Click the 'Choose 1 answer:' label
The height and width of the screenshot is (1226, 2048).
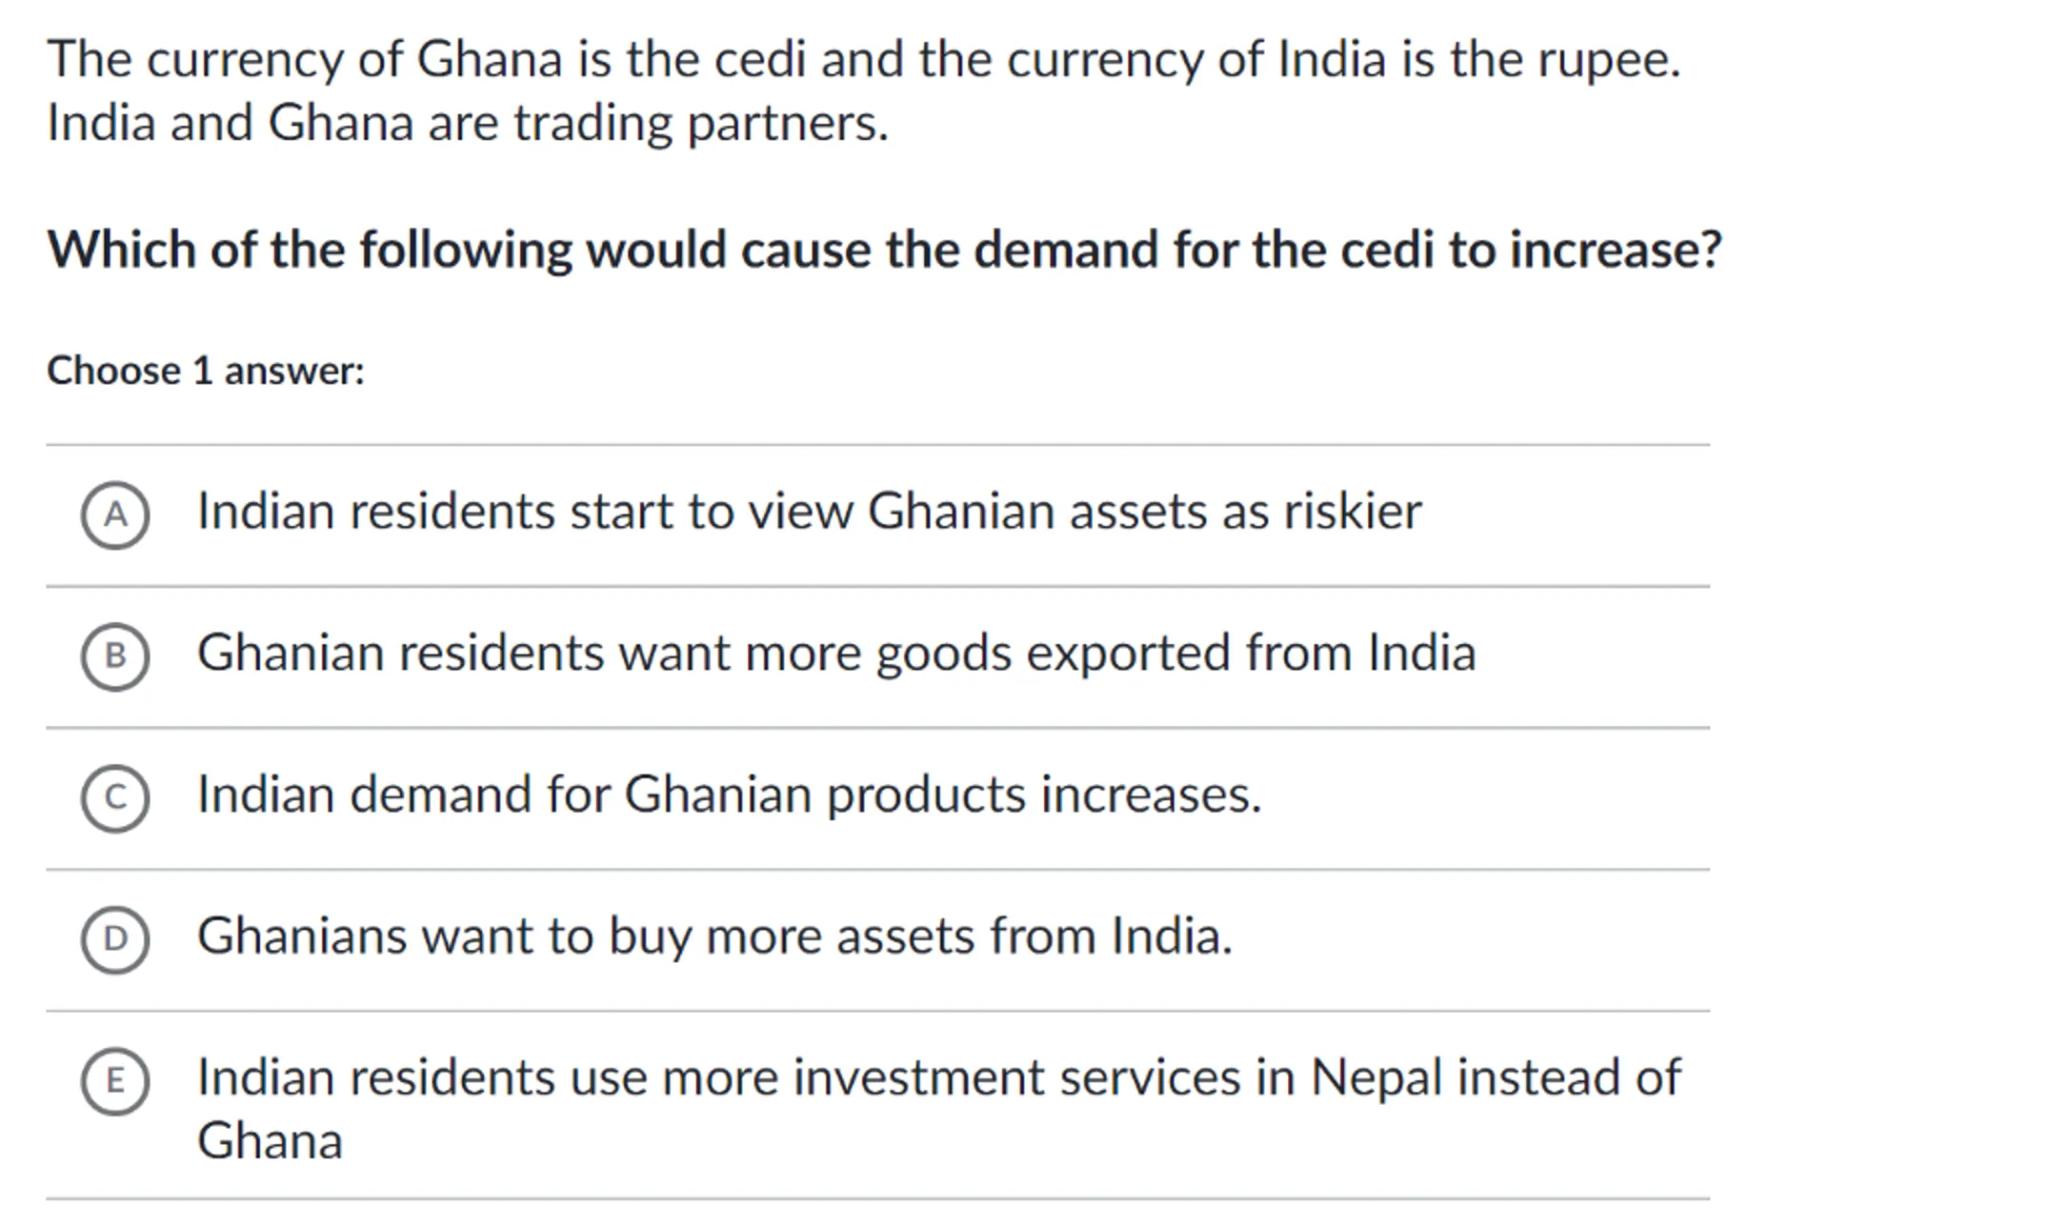tap(206, 371)
